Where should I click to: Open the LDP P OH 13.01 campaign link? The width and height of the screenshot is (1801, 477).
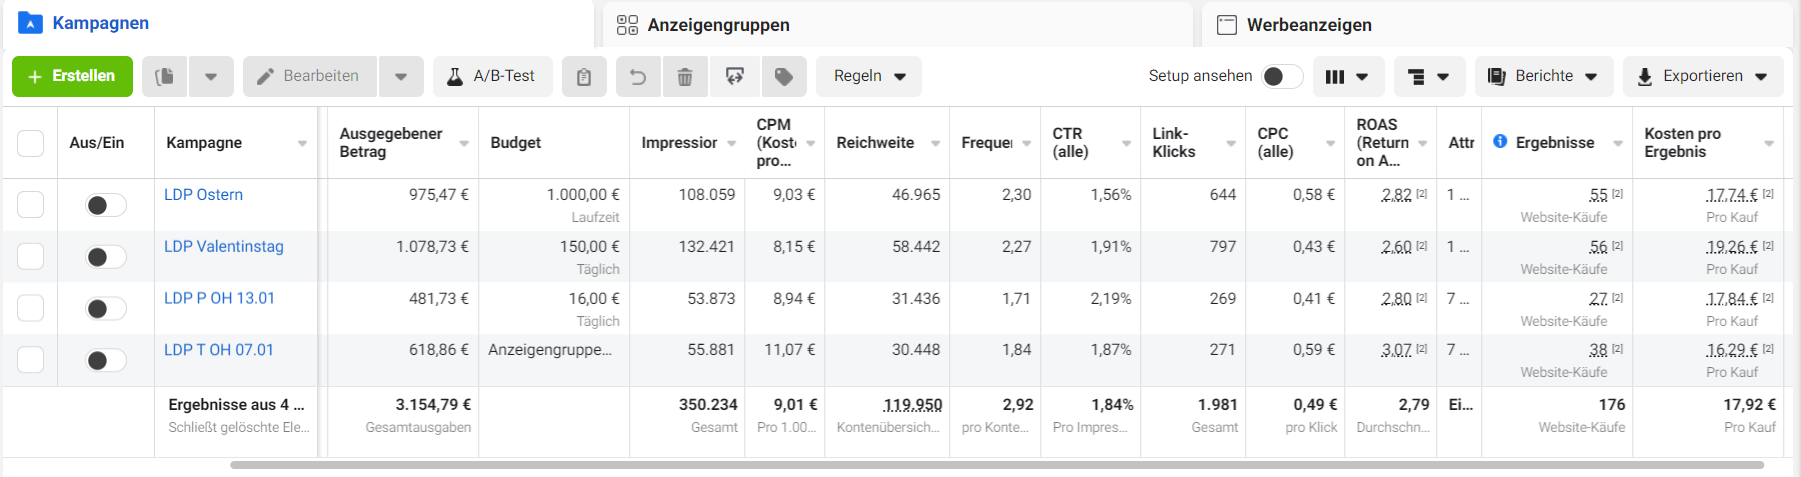click(219, 298)
